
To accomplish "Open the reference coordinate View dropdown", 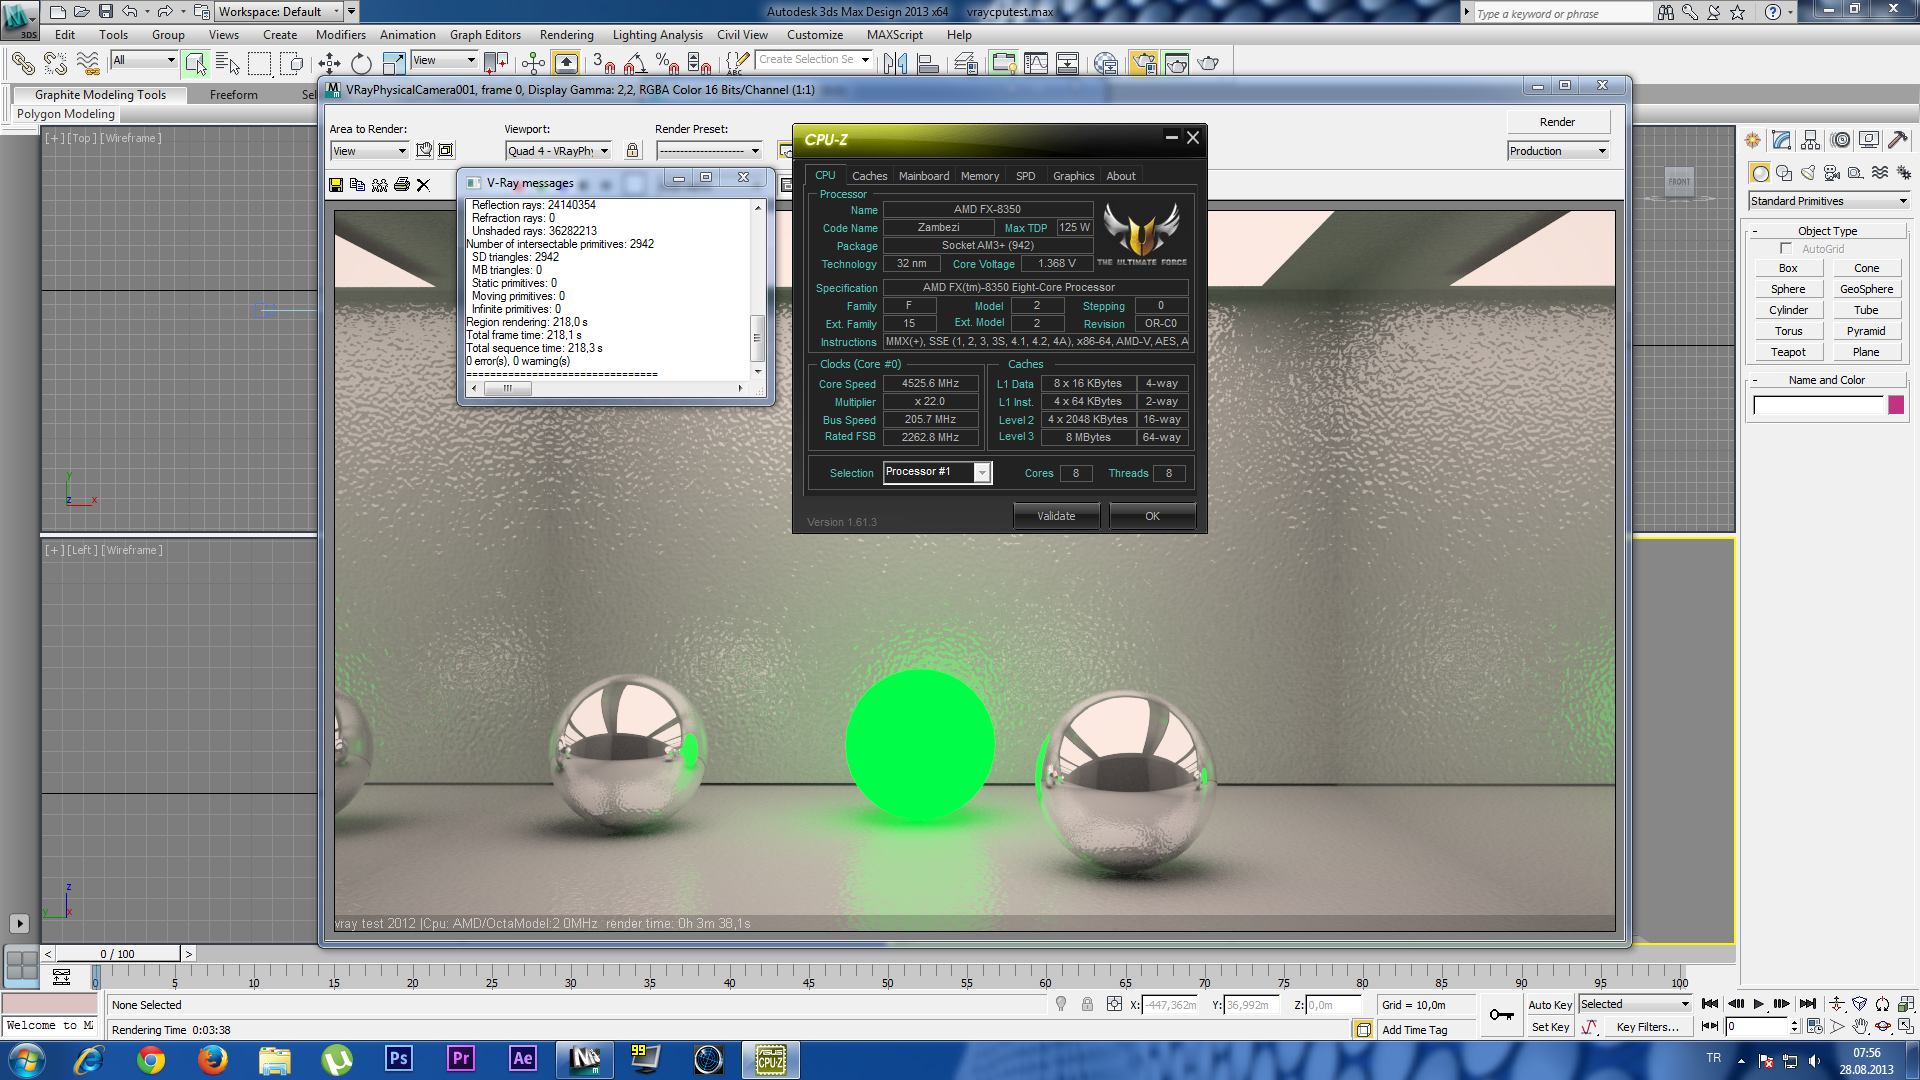I will tap(444, 60).
